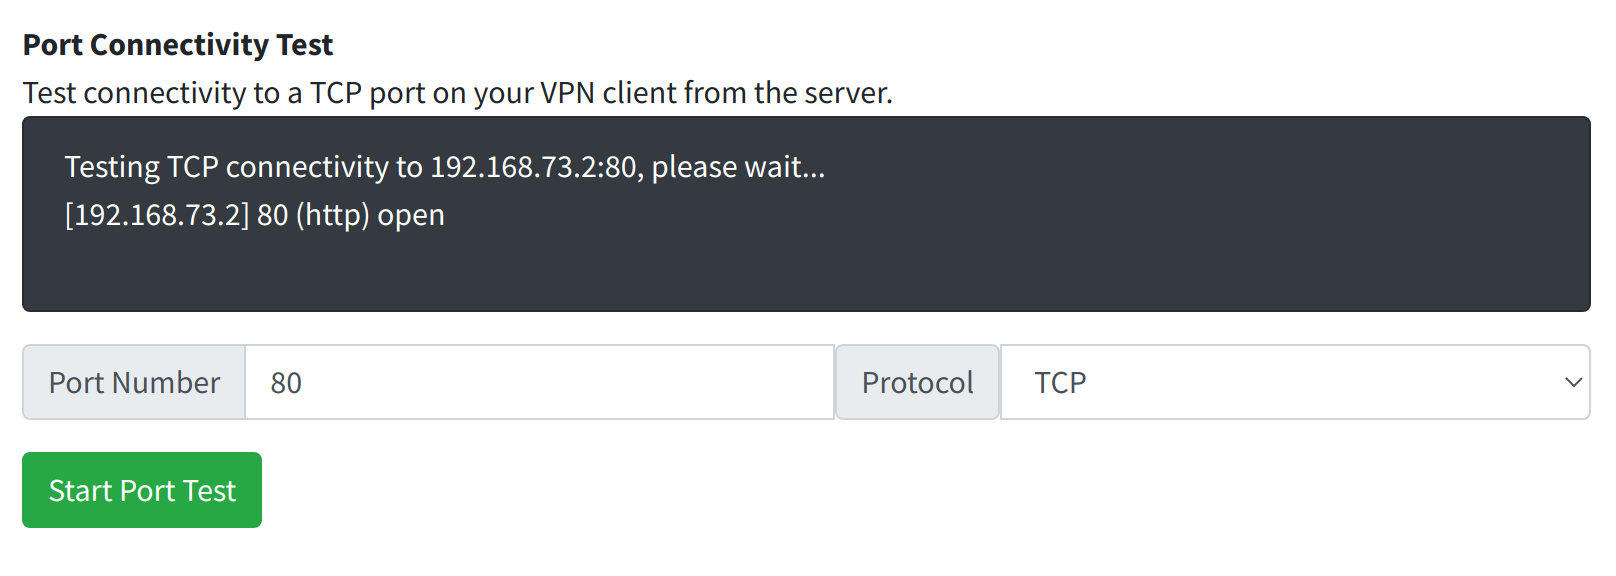This screenshot has width=1616, height=576.
Task: Click the IP address 192.168.73.2 in output
Action: [x=507, y=167]
